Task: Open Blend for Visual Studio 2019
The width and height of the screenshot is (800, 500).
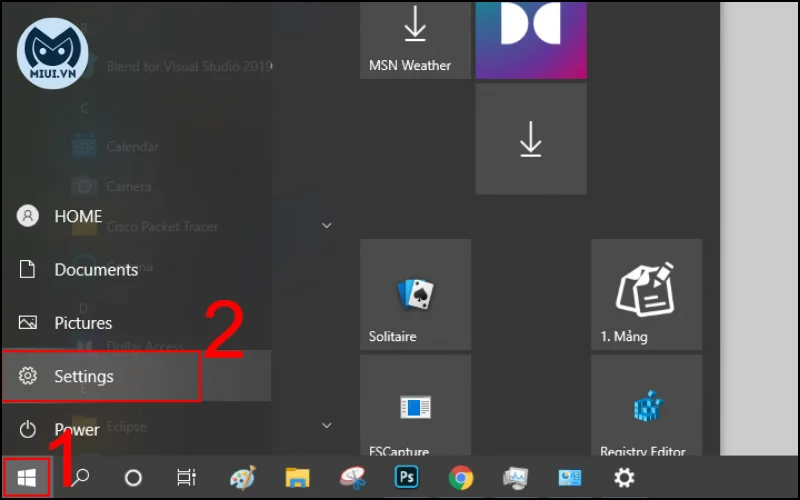Action: coord(189,66)
